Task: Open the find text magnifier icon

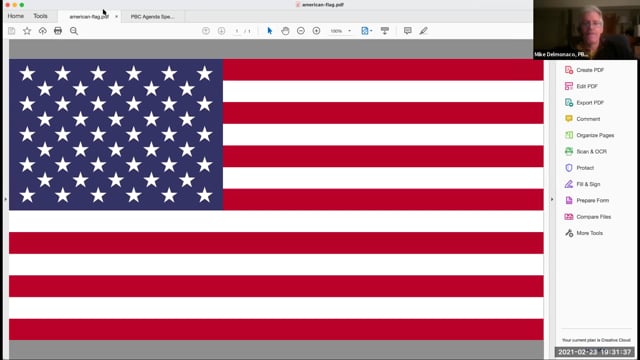Action: [74, 31]
